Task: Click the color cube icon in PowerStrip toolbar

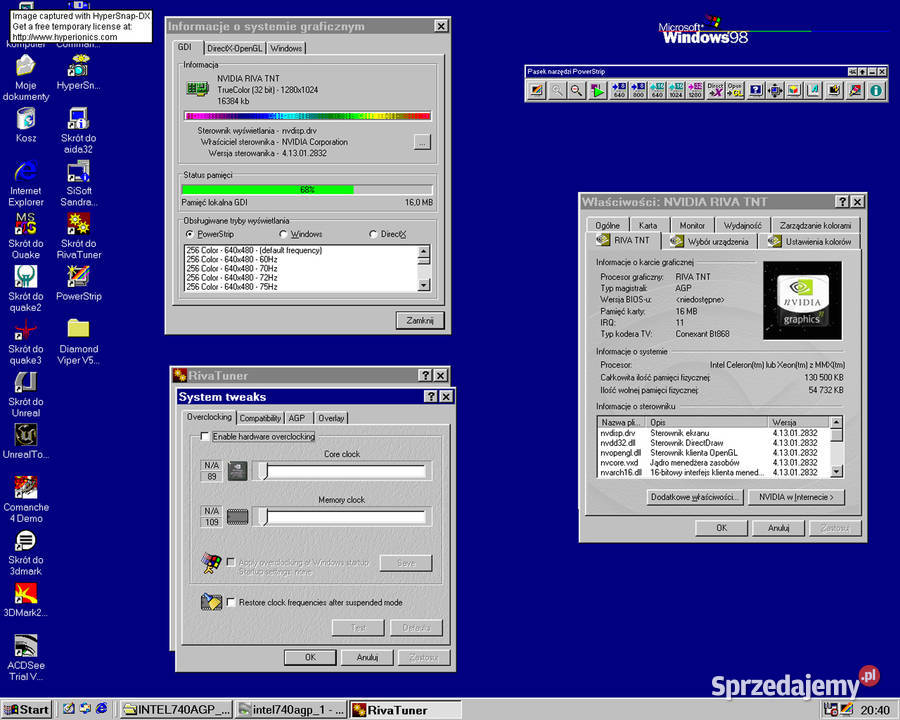Action: click(794, 91)
